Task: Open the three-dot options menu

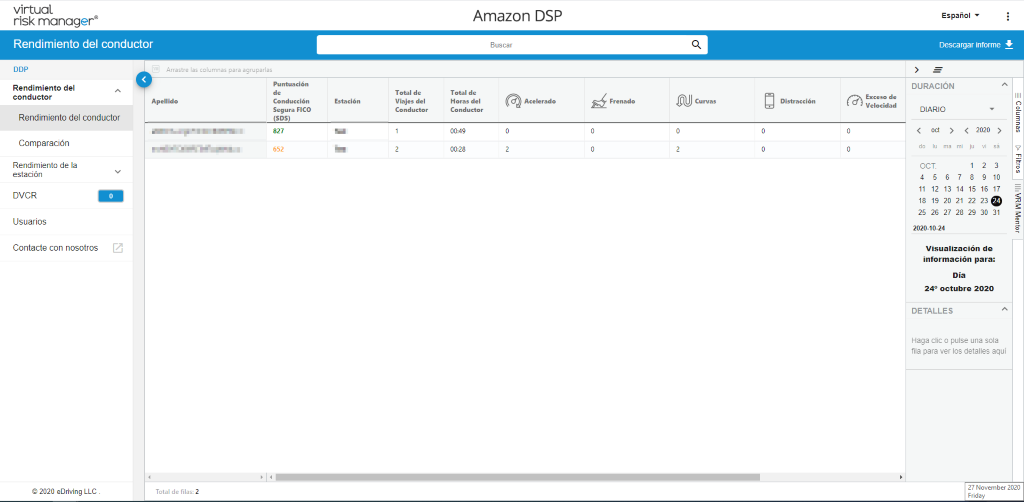Action: tap(1008, 16)
